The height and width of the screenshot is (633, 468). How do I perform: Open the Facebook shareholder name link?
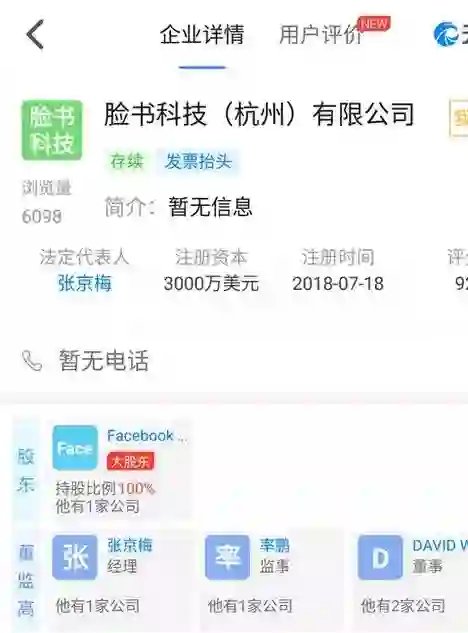point(147,436)
